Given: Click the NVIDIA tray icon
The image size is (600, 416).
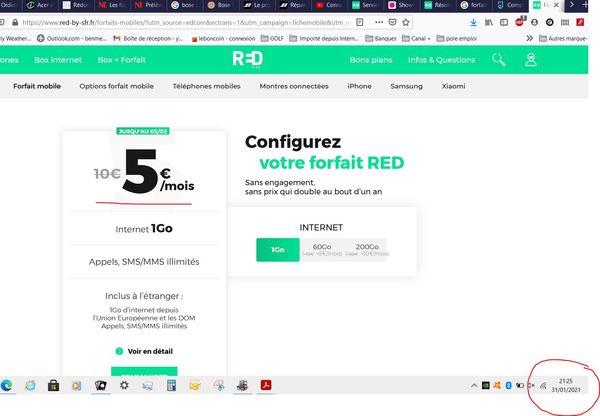Looking at the screenshot, I should [x=485, y=385].
